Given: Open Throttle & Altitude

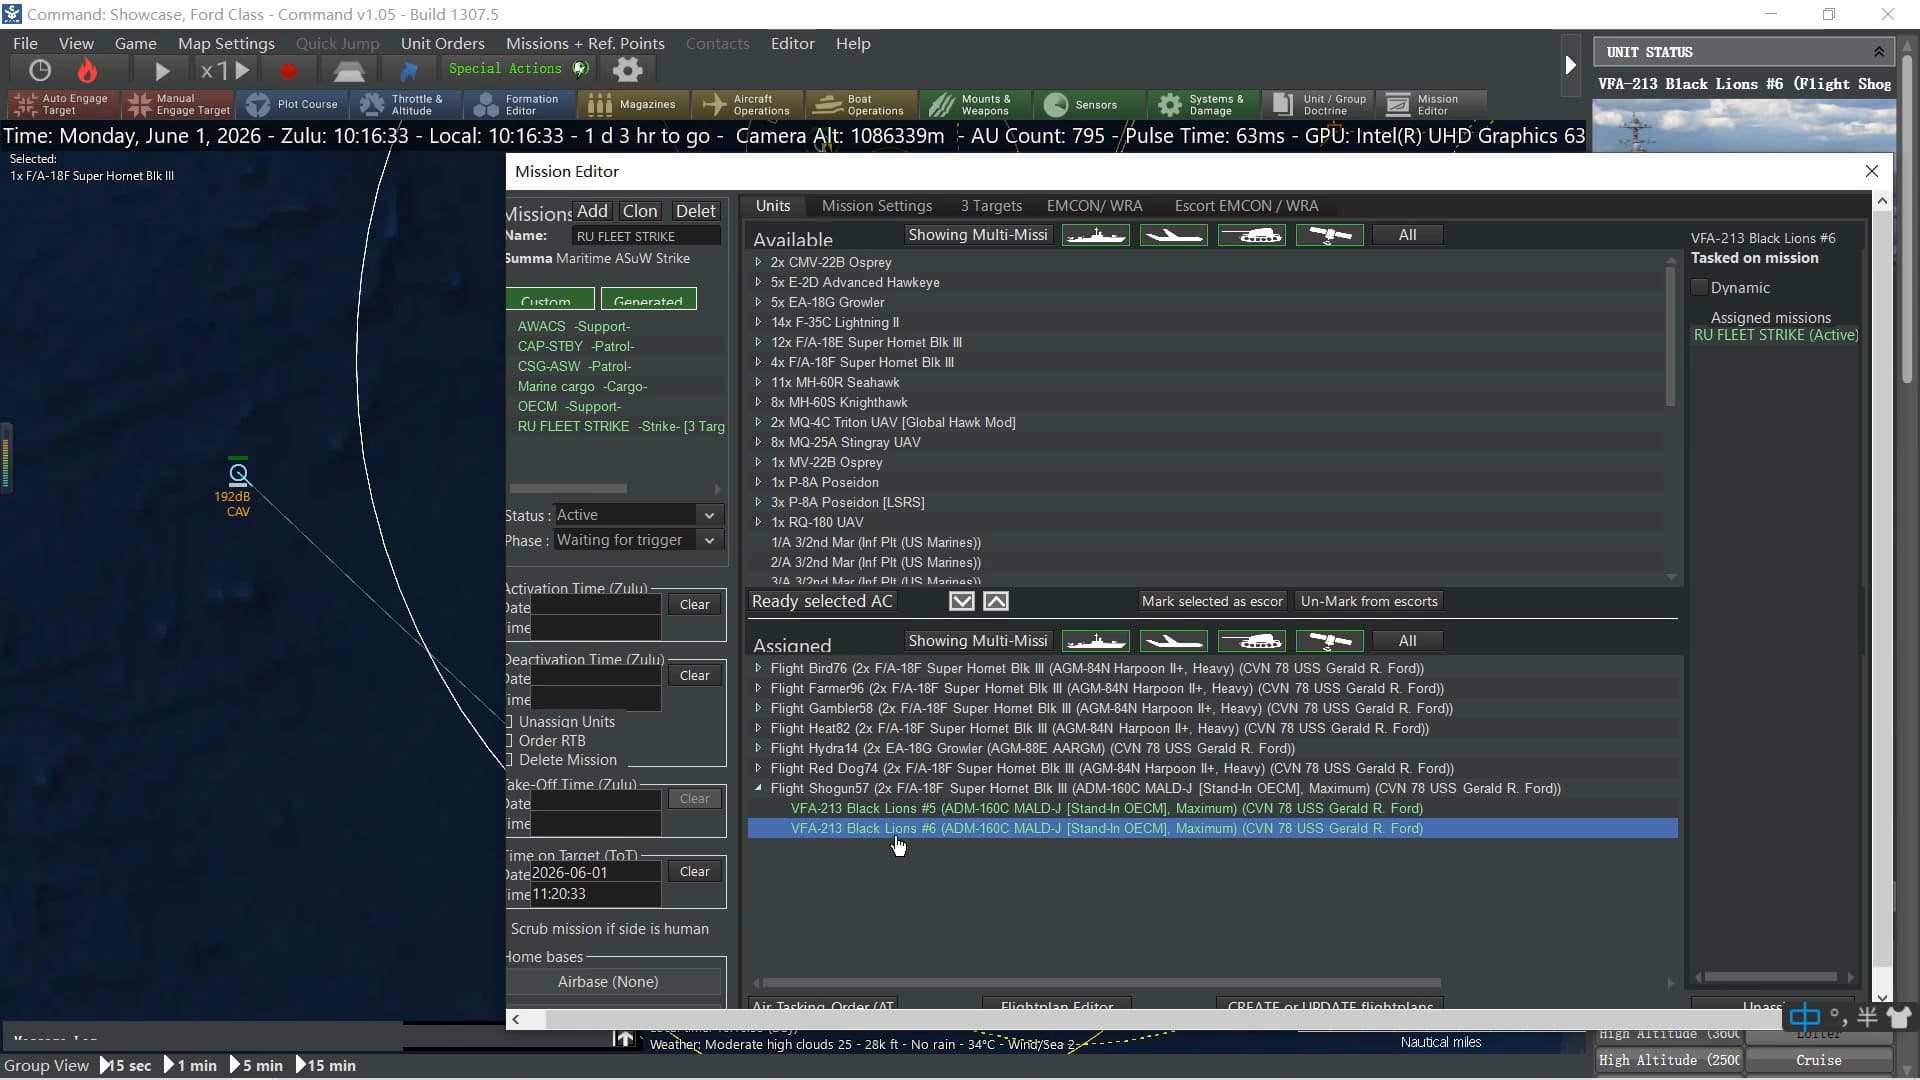Looking at the screenshot, I should pyautogui.click(x=405, y=104).
